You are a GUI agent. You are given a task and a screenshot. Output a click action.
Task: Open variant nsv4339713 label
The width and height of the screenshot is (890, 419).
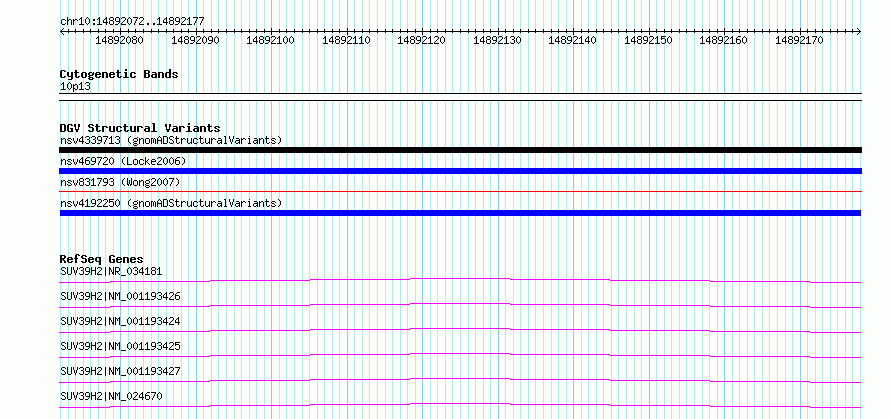pos(171,140)
